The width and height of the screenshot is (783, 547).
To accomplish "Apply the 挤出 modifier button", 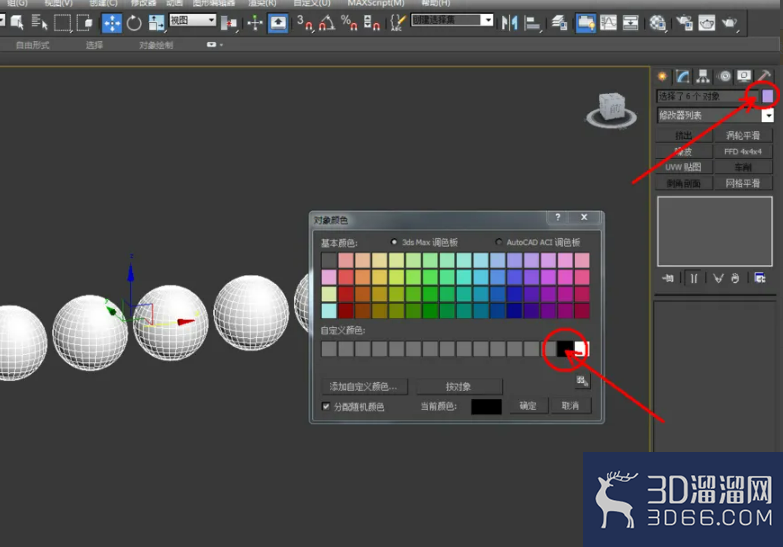I will point(684,135).
